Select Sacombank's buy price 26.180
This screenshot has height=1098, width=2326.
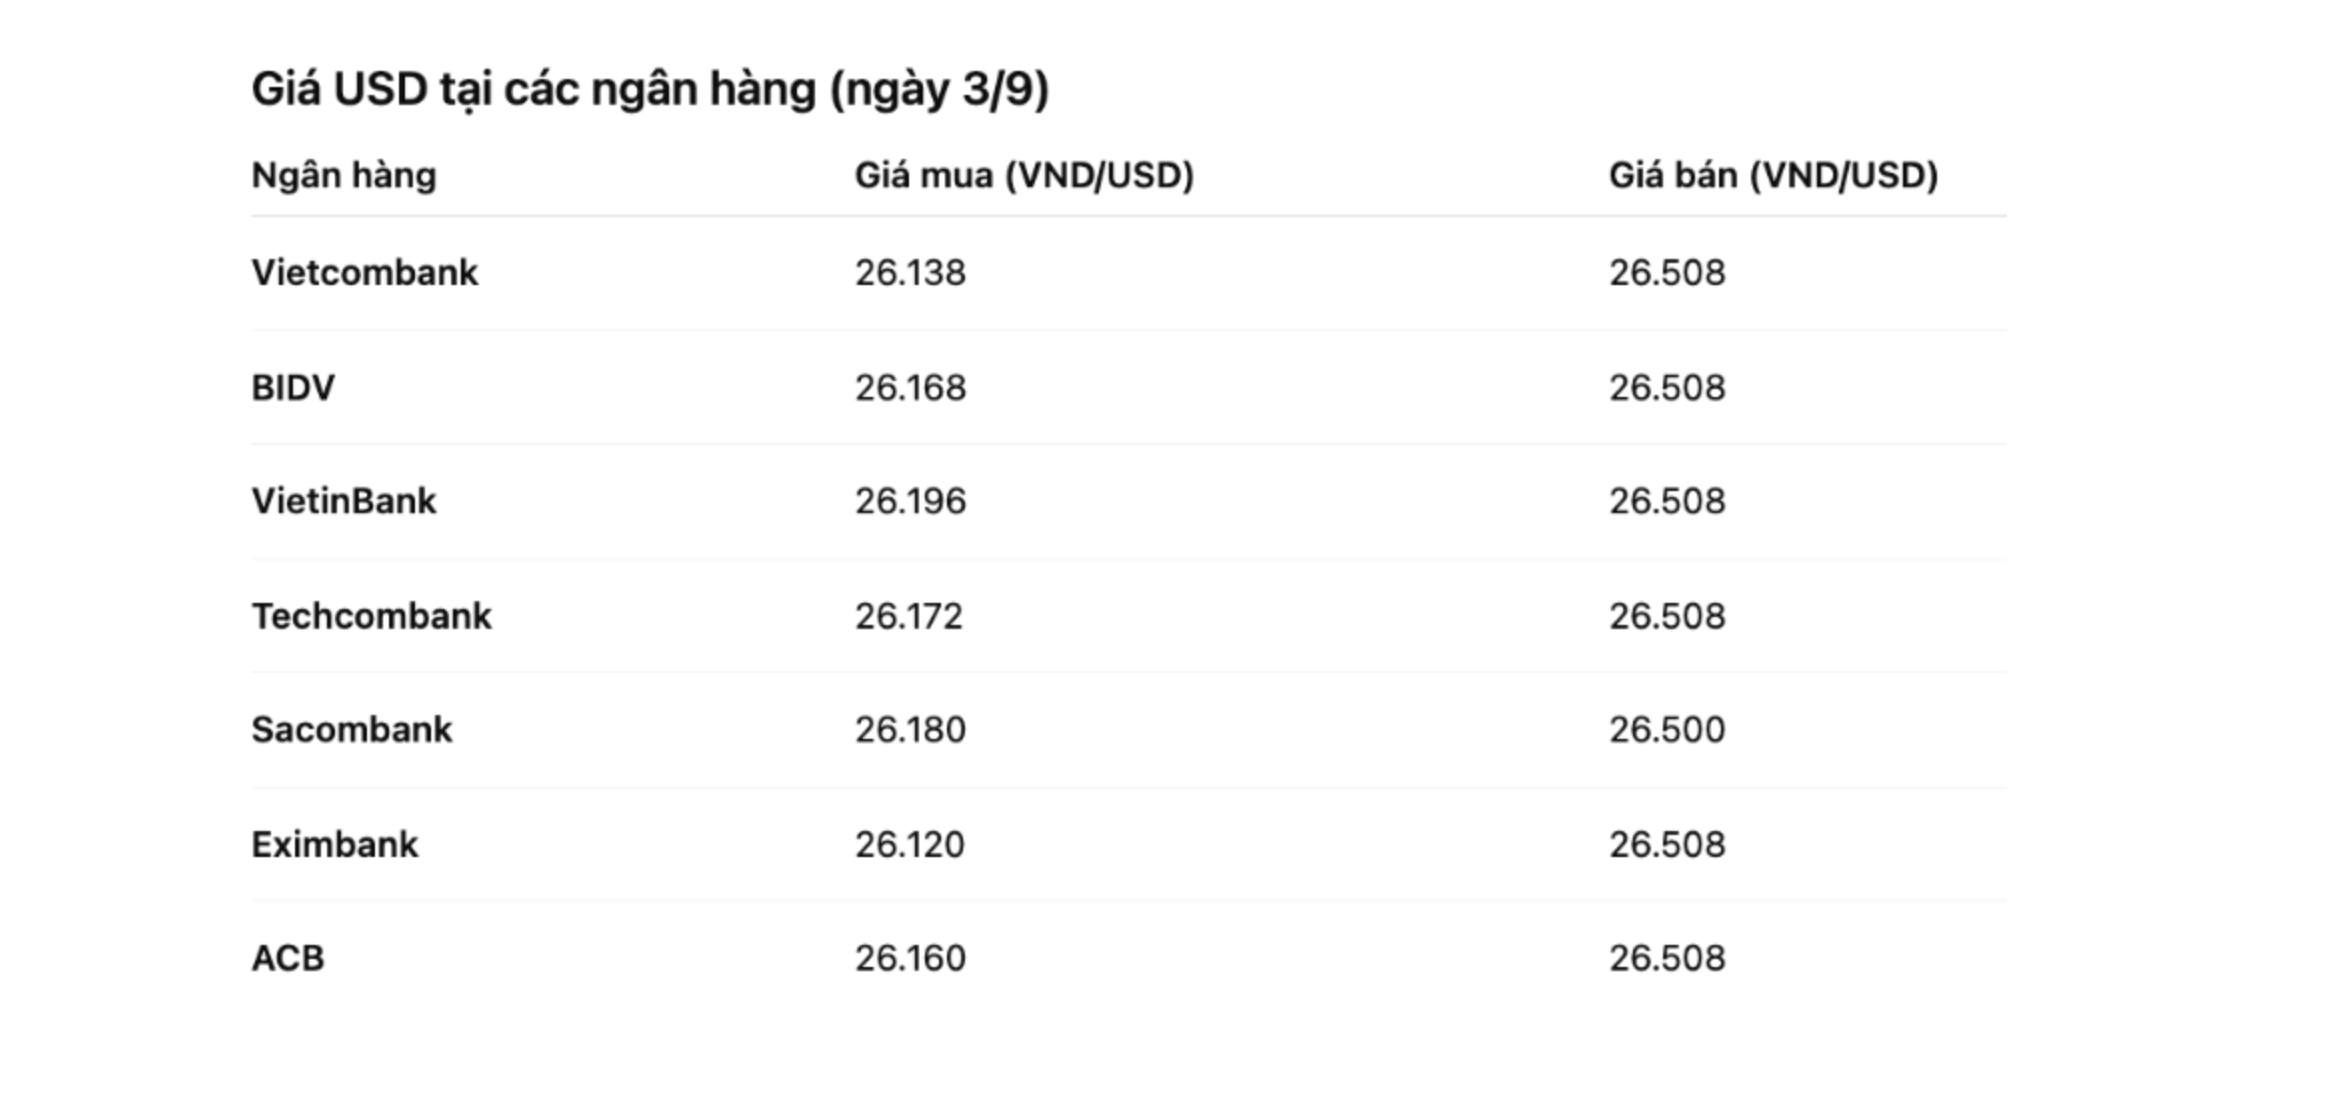pyautogui.click(x=910, y=730)
